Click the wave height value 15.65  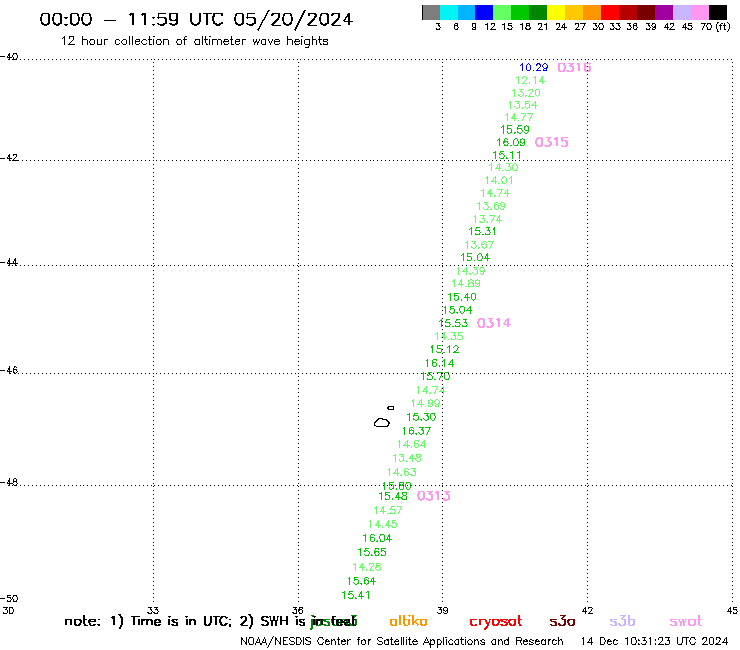372,552
